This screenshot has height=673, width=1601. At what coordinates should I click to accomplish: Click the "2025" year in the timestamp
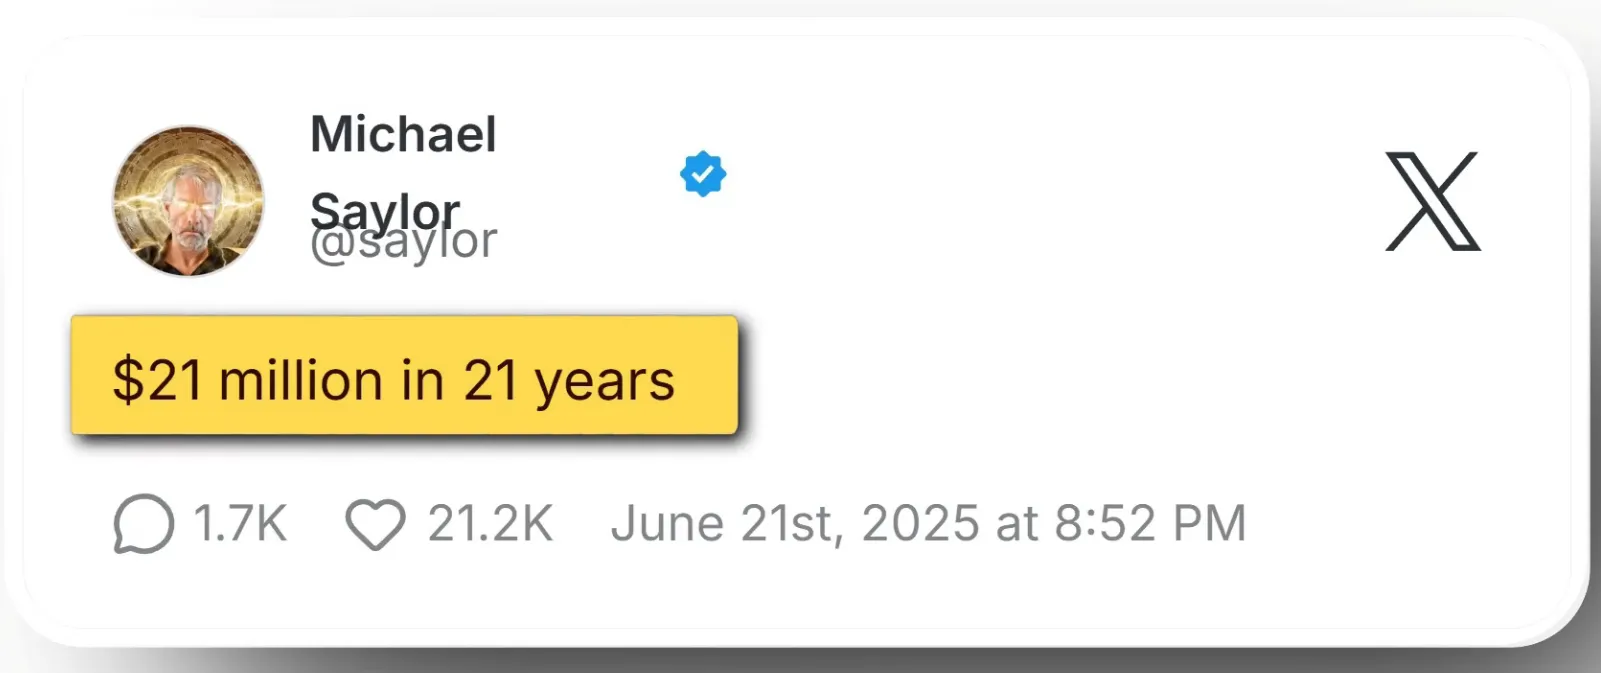[920, 523]
